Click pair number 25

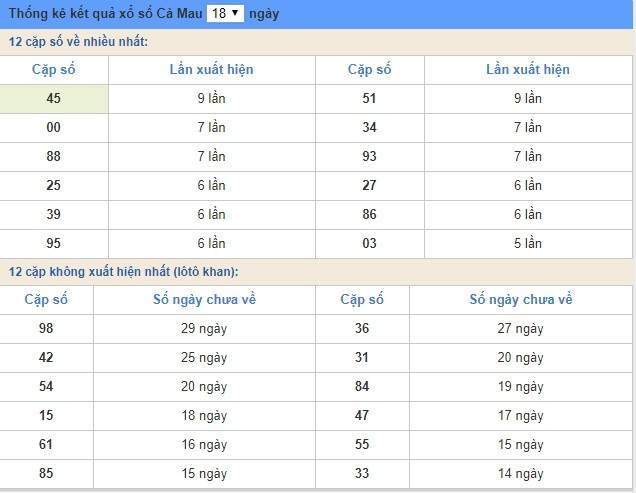coord(54,185)
